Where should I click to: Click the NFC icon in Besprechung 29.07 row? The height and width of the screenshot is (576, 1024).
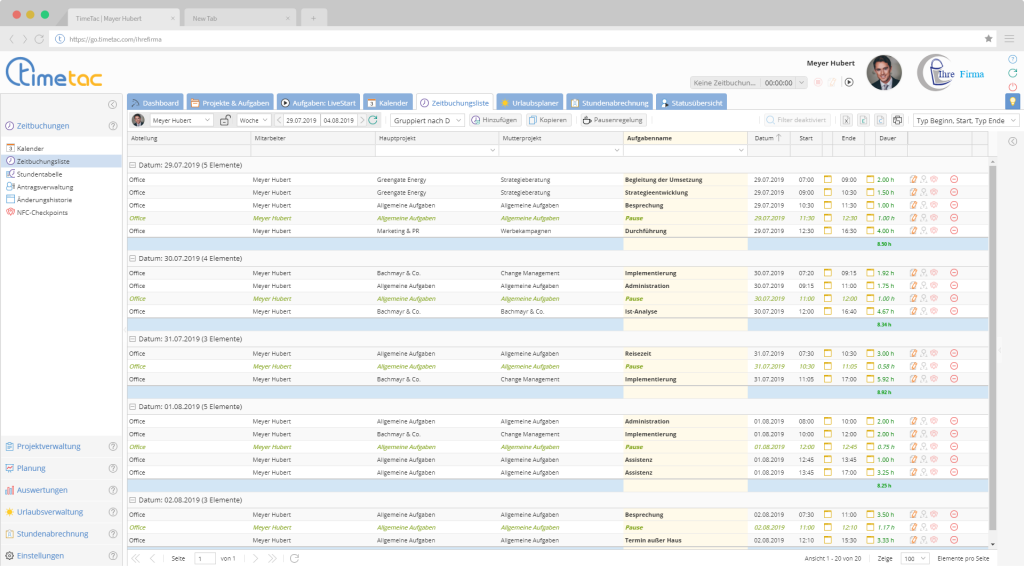pyautogui.click(x=934, y=205)
